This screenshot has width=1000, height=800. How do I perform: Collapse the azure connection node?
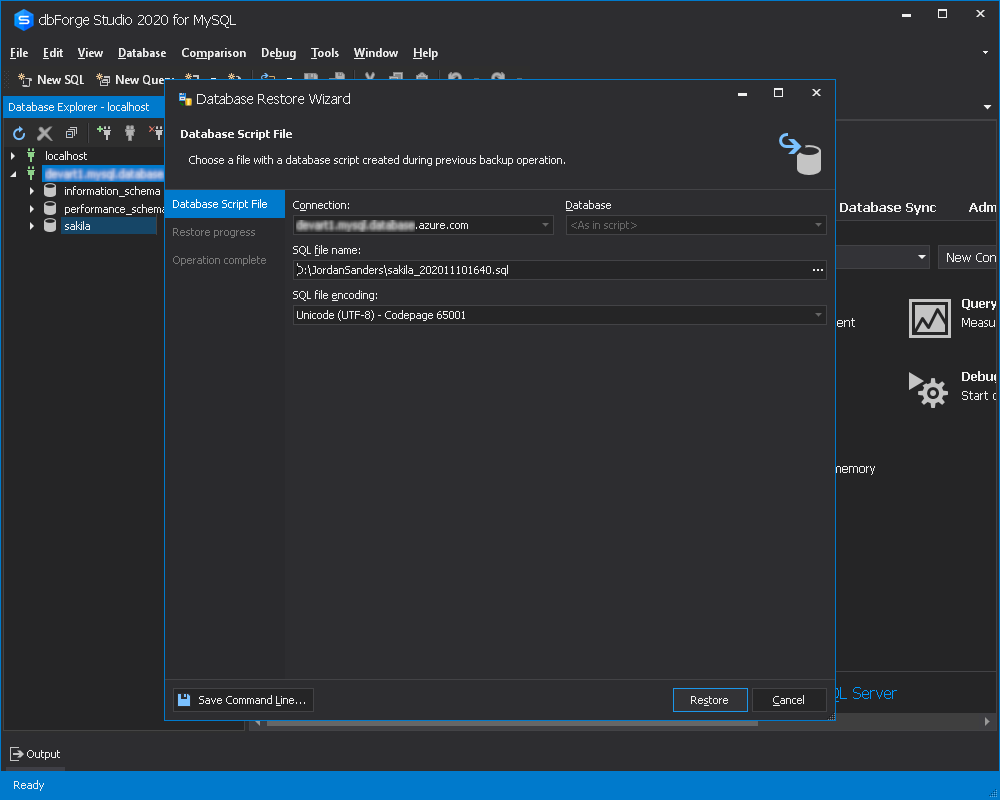pyautogui.click(x=13, y=174)
